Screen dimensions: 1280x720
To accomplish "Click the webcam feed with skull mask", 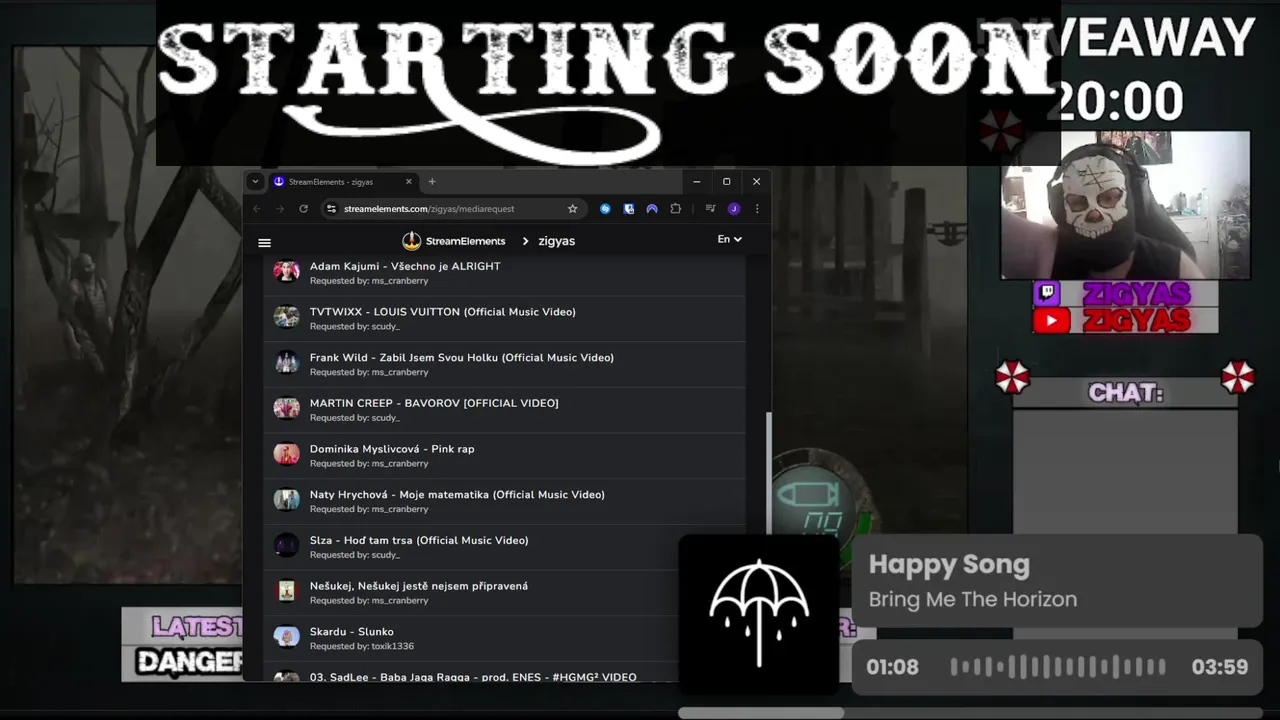I will (1125, 205).
